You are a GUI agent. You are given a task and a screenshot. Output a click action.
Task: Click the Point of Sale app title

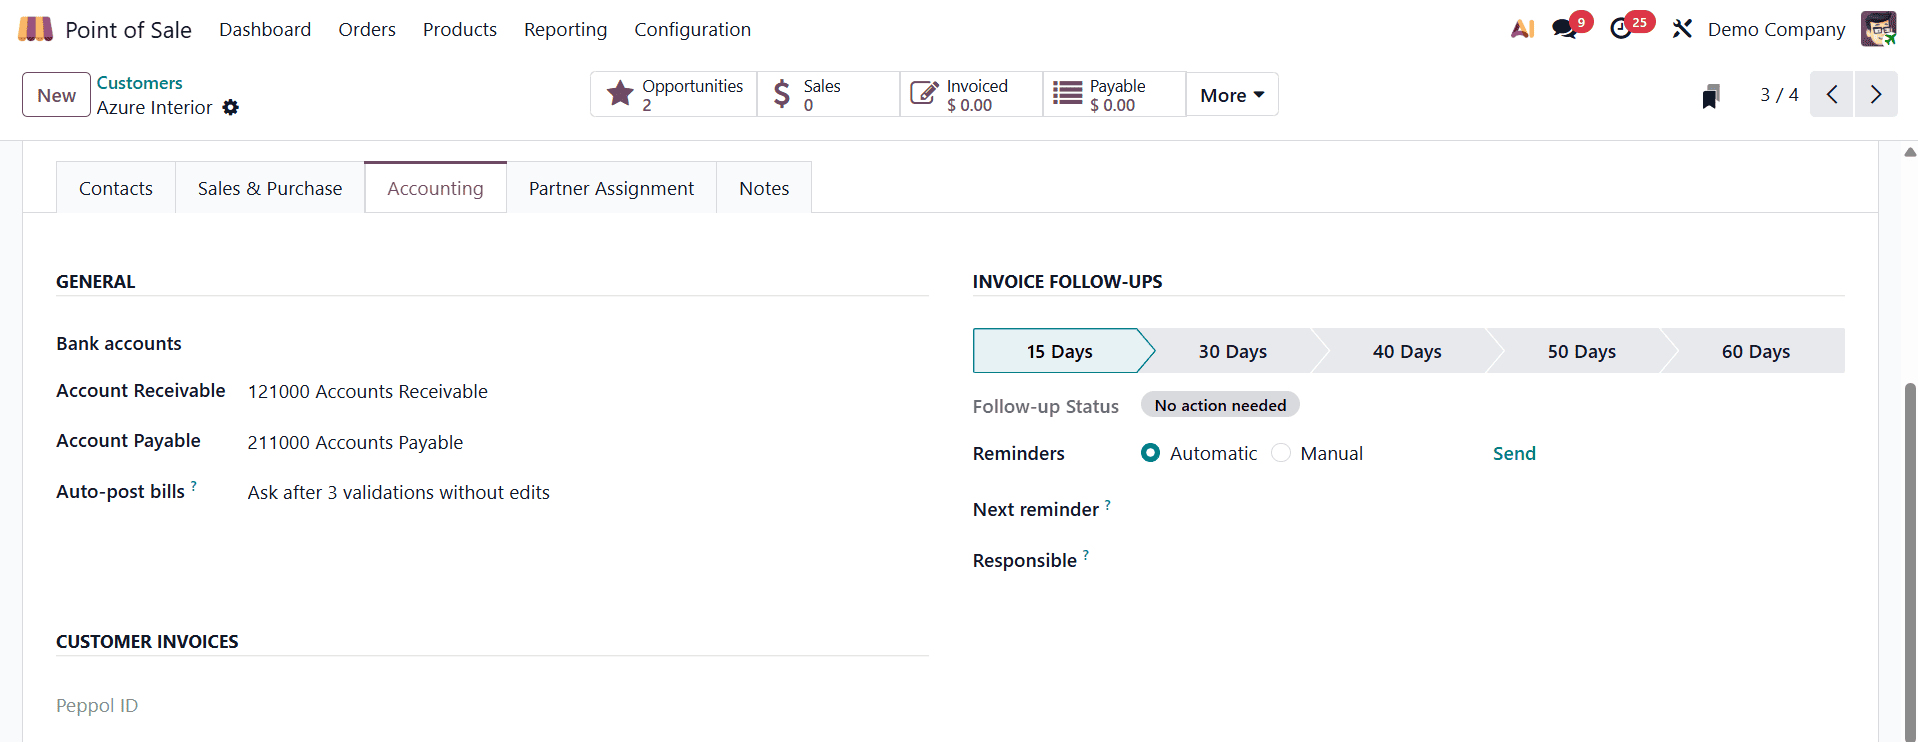point(128,30)
